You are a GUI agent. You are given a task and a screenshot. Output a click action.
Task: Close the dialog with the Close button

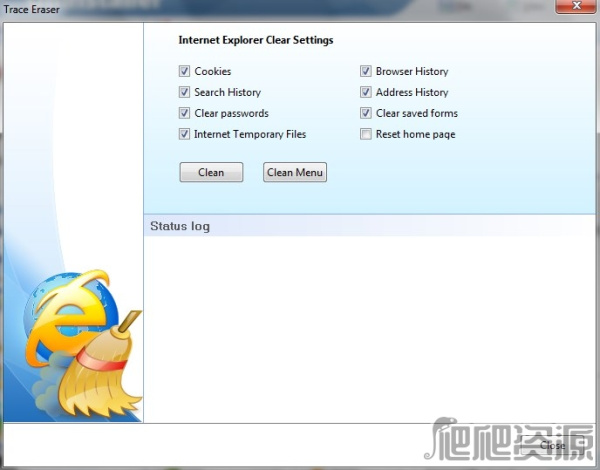pyautogui.click(x=552, y=445)
